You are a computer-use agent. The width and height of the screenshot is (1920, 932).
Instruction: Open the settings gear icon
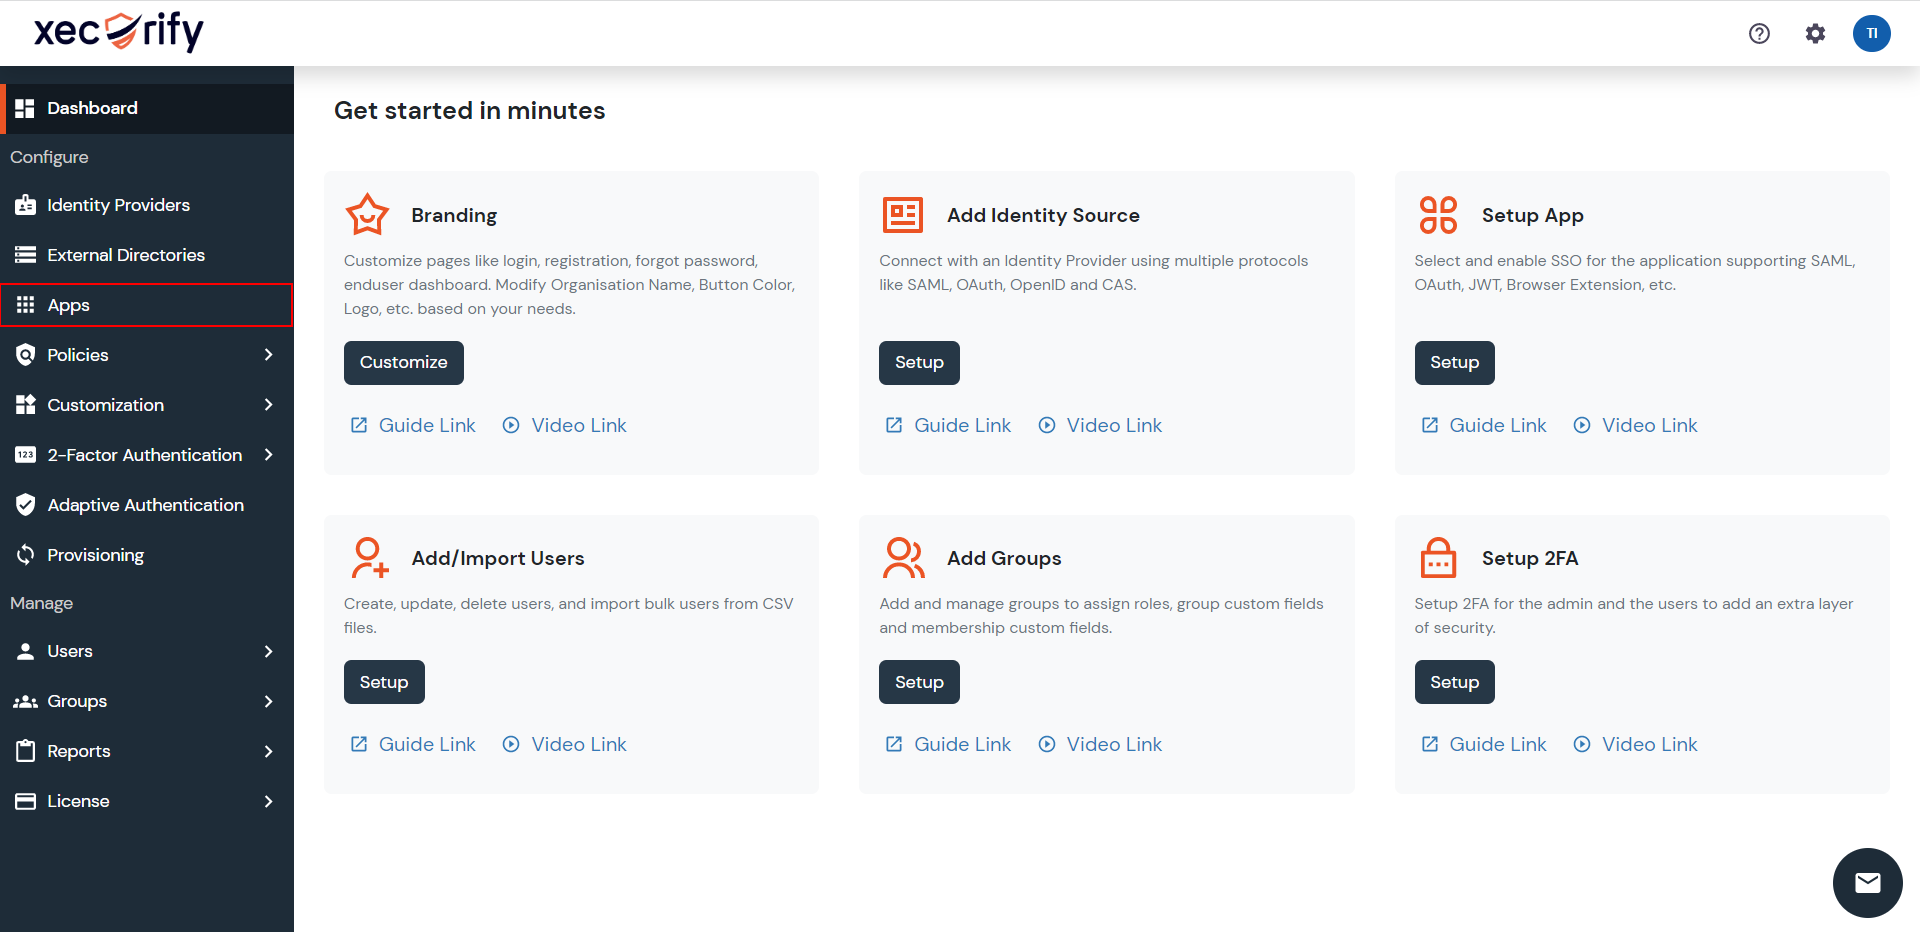point(1815,33)
